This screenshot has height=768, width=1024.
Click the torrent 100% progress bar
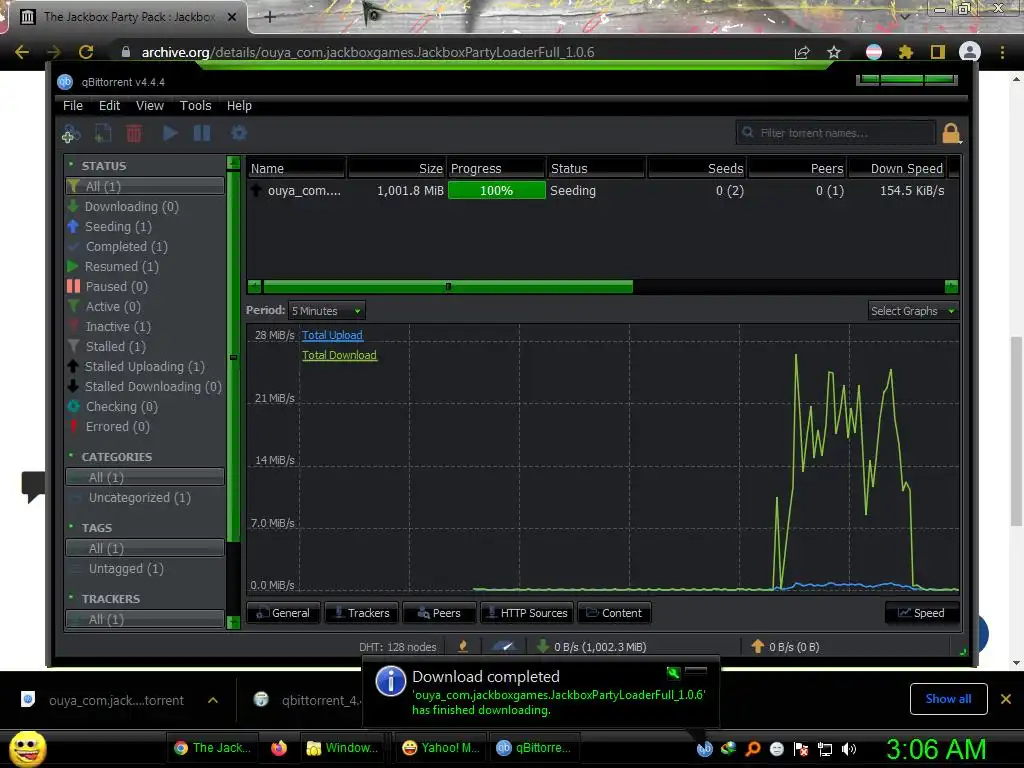pyautogui.click(x=496, y=191)
